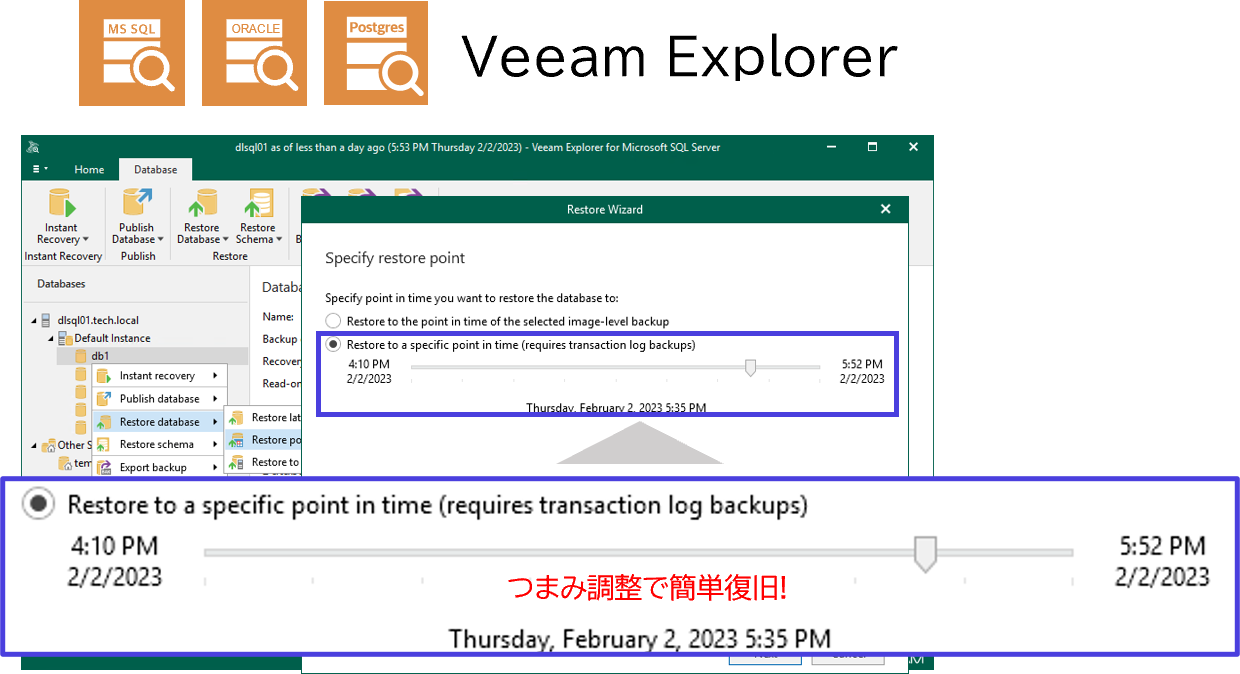Select dlsql01.tech.local in the tree
Viewport: 1240px width, 674px height.
pos(98,320)
